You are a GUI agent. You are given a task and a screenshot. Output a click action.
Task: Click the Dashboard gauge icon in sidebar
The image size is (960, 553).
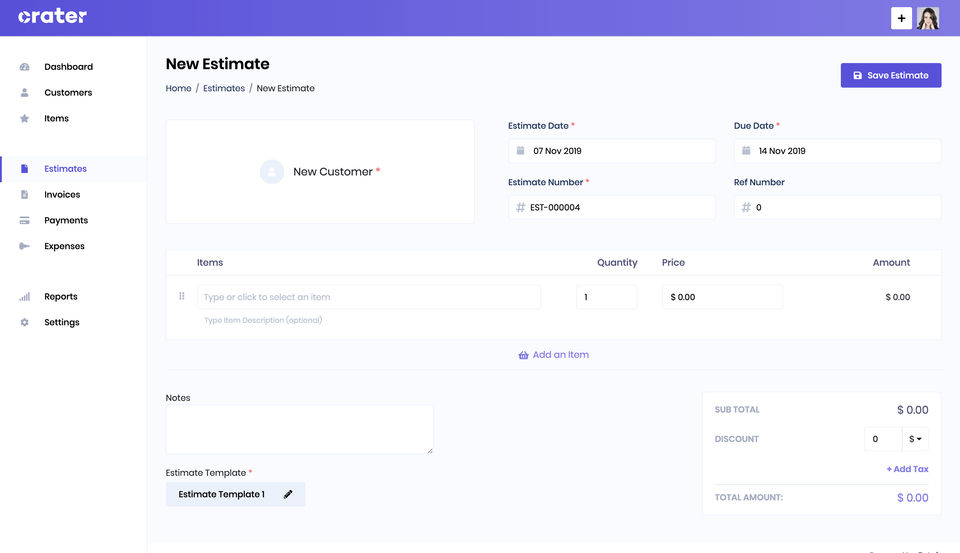click(x=24, y=67)
